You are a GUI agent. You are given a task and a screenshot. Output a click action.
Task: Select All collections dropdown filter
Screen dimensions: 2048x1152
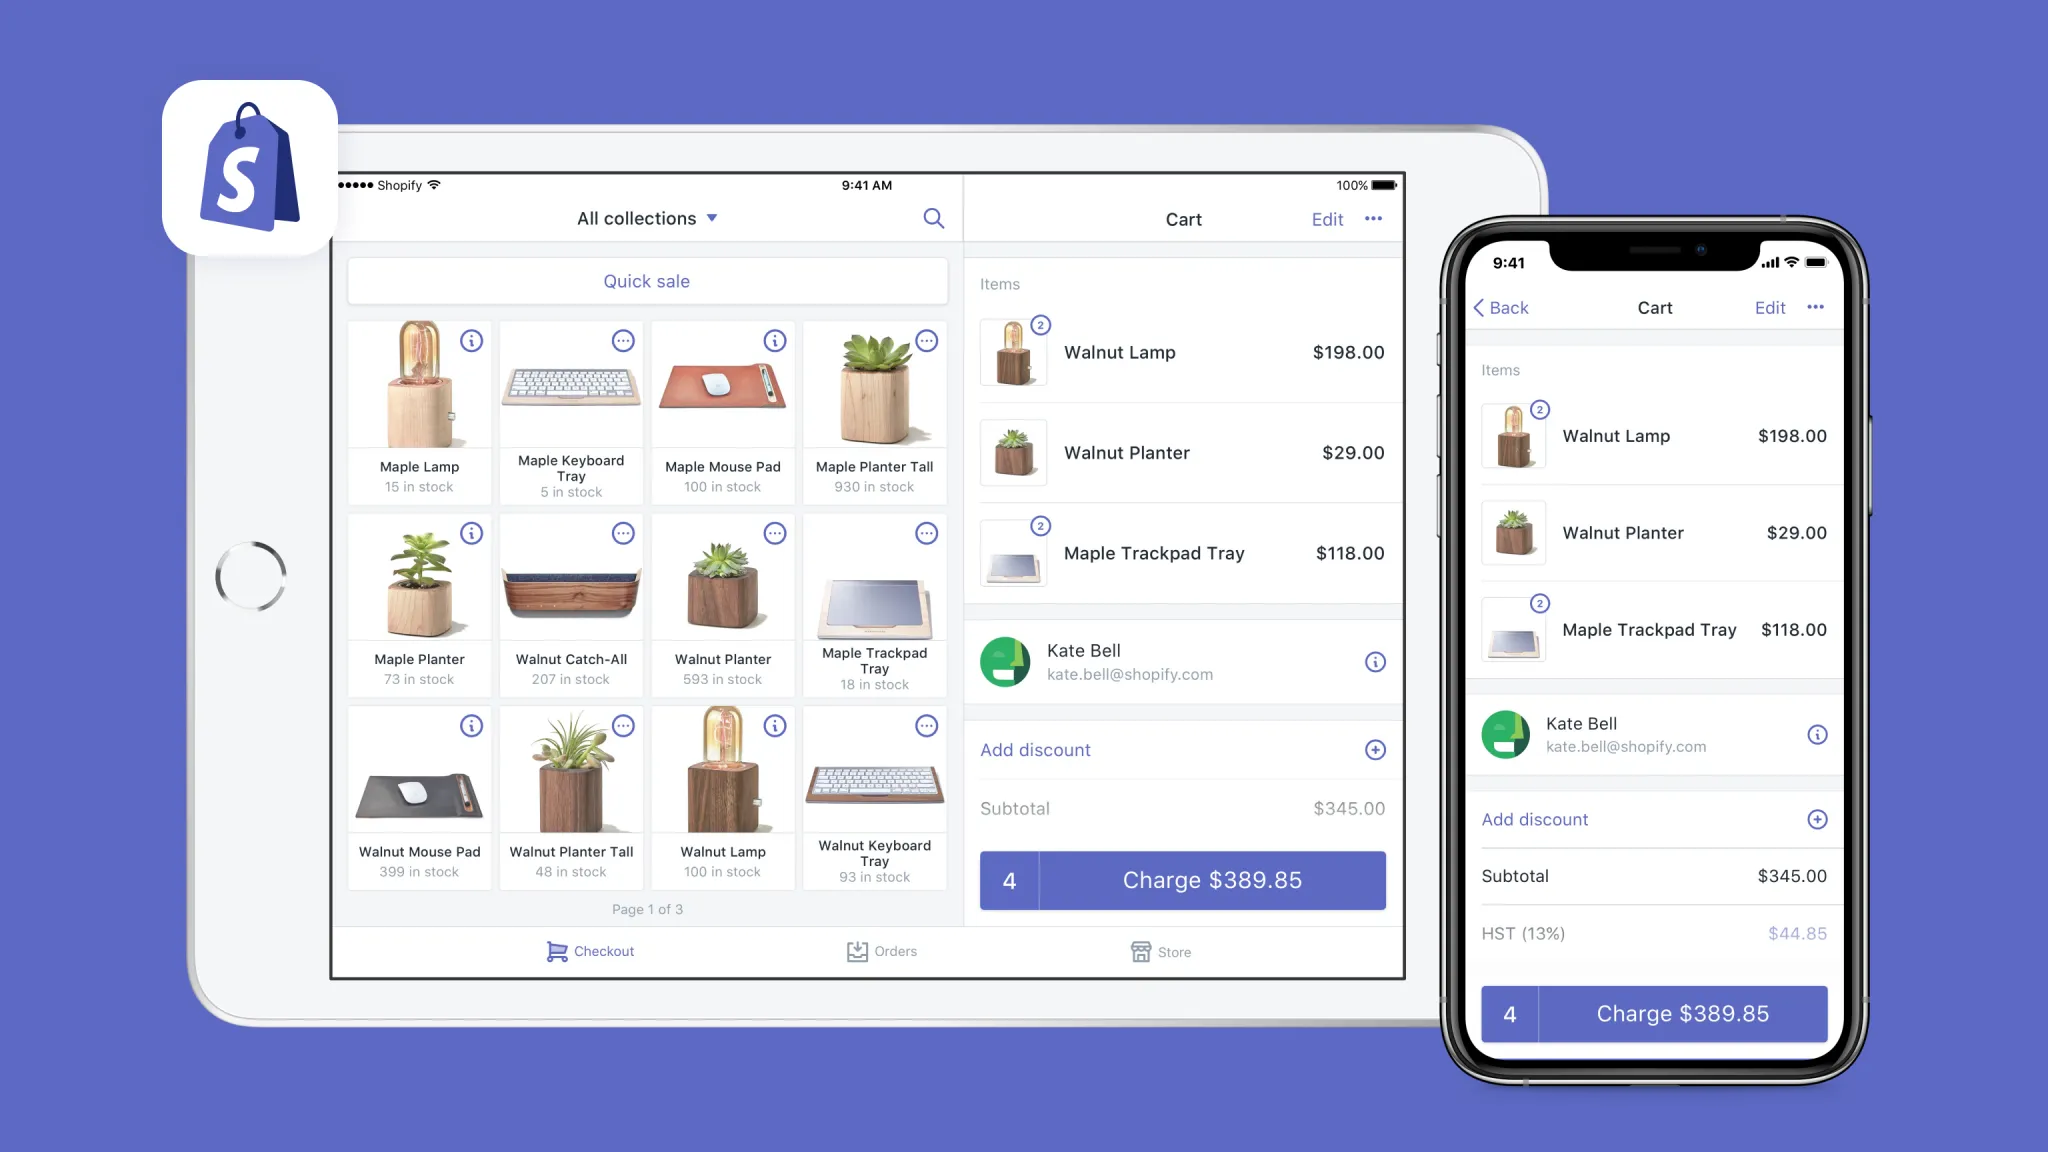click(x=646, y=218)
